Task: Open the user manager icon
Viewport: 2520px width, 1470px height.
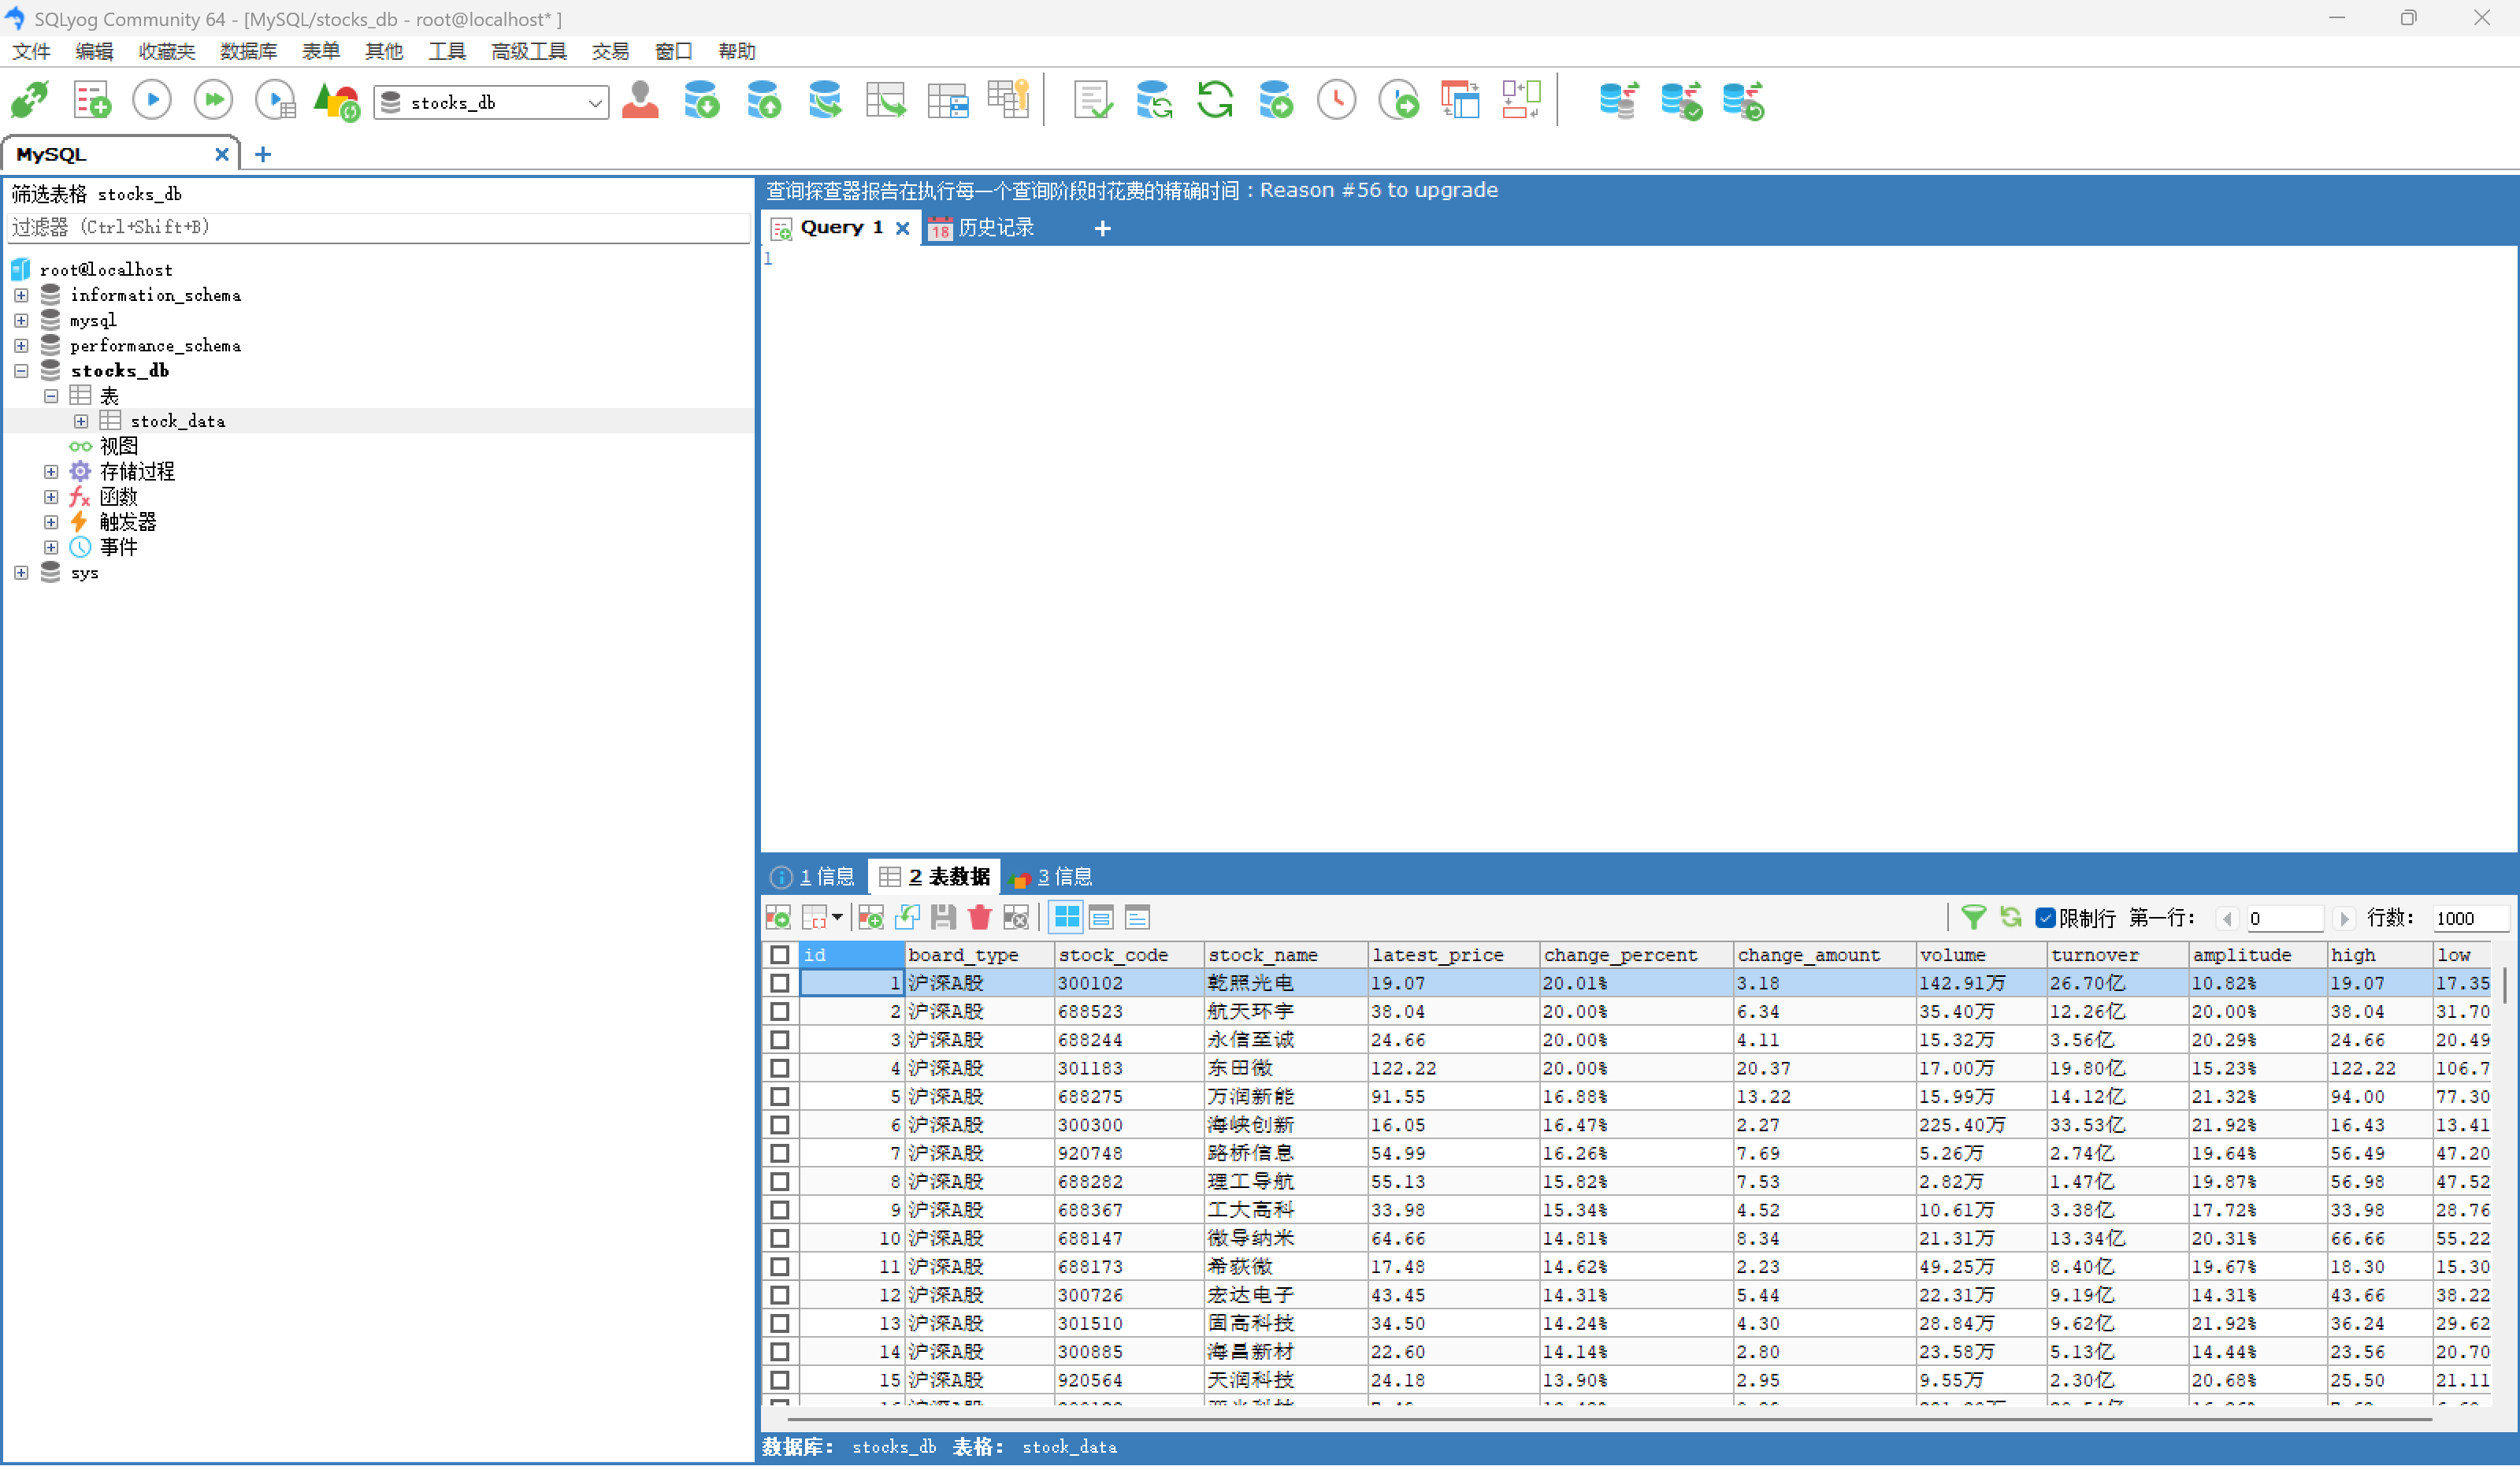Action: tap(640, 101)
